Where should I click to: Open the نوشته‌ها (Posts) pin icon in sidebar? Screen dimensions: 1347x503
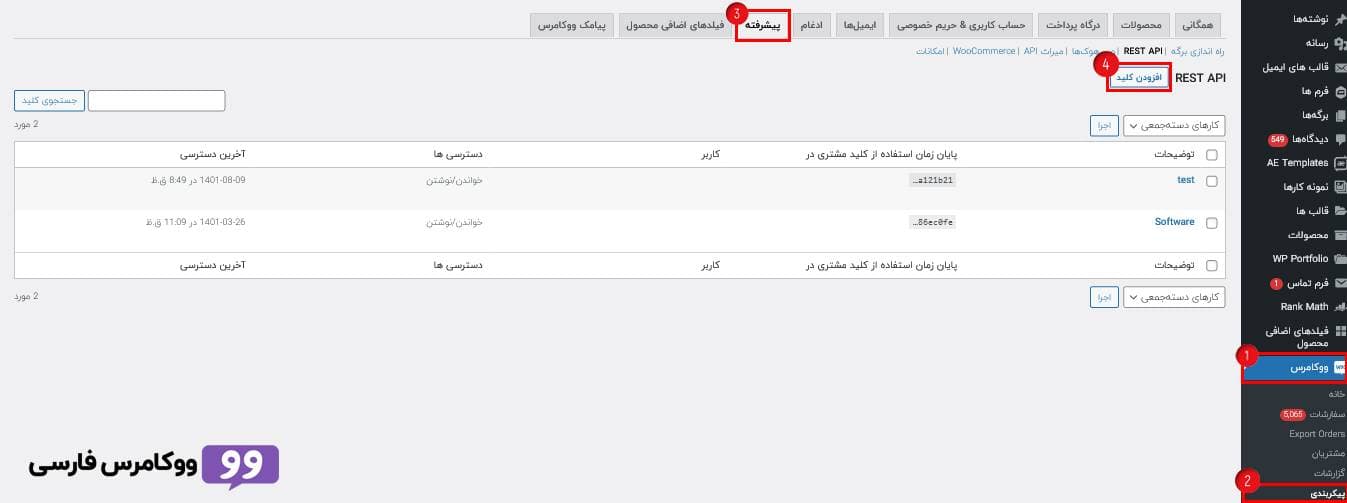point(1340,19)
